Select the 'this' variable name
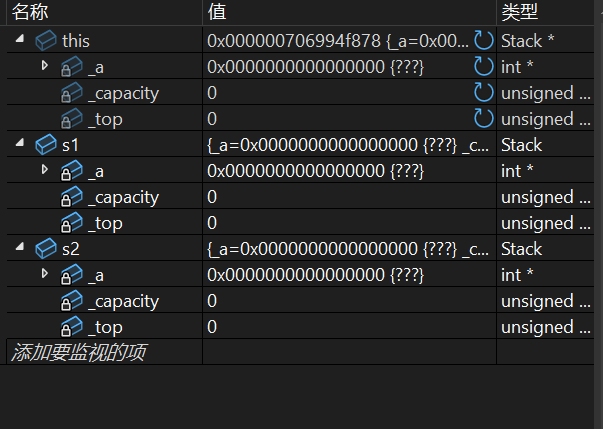The height and width of the screenshot is (429, 603). [76, 41]
